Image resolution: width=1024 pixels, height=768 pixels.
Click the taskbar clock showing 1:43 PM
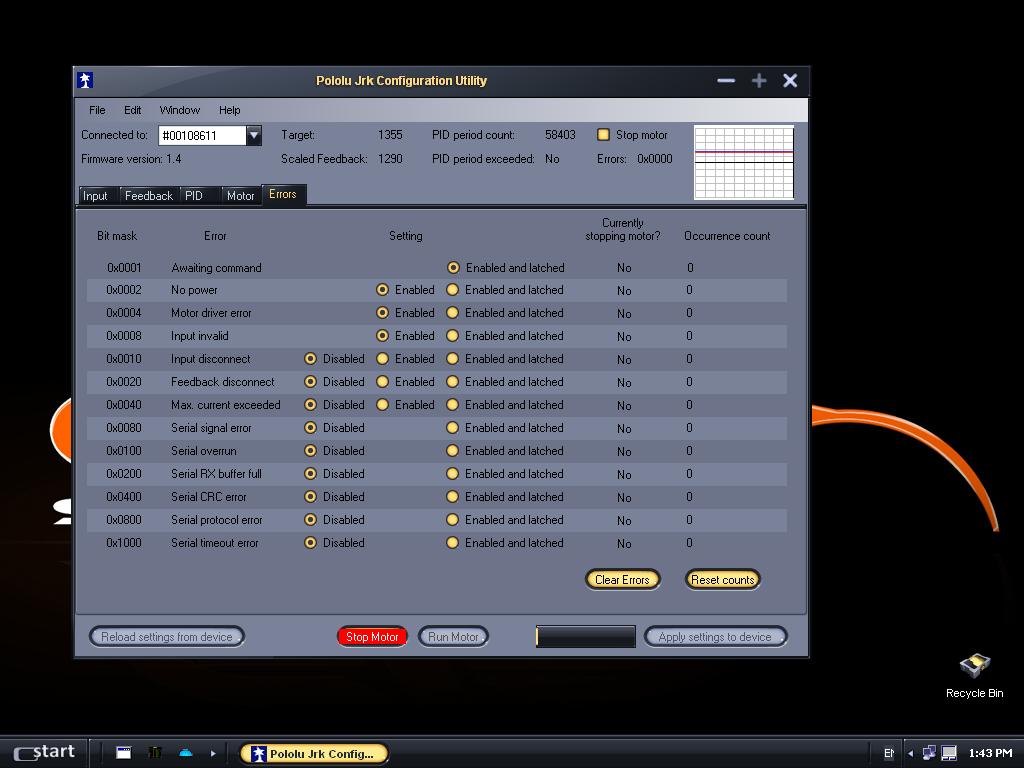tap(991, 753)
